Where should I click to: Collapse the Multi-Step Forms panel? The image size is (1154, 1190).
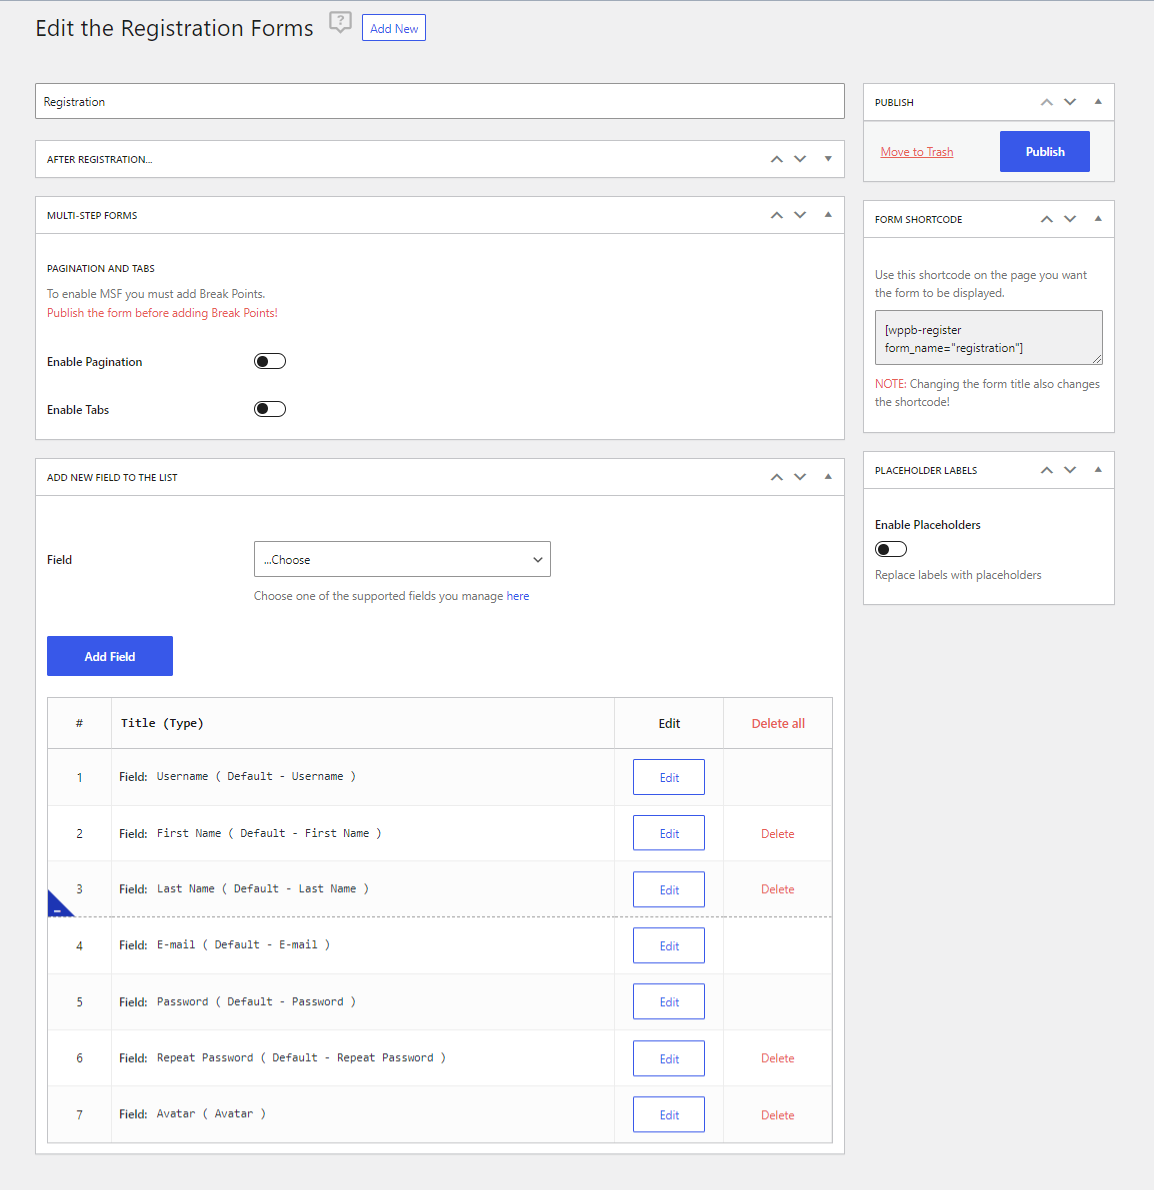tap(828, 216)
